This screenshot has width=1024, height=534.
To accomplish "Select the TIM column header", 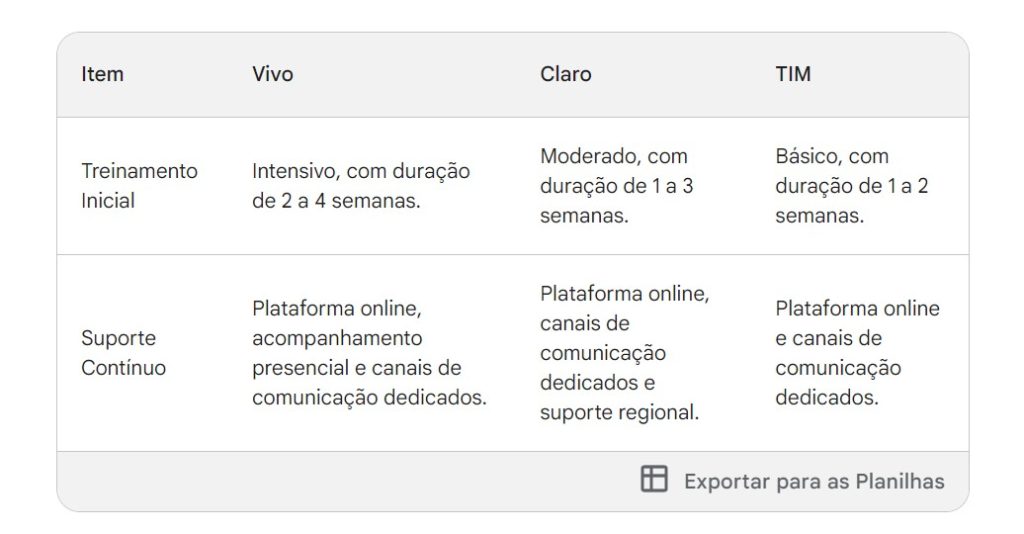I will [793, 74].
